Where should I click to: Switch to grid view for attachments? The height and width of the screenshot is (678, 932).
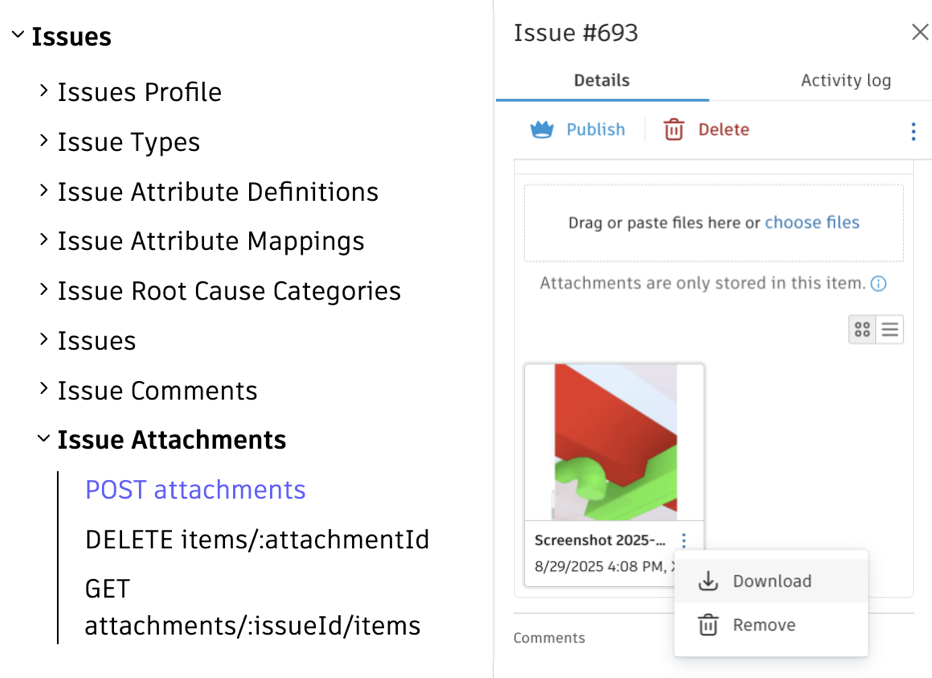862,329
